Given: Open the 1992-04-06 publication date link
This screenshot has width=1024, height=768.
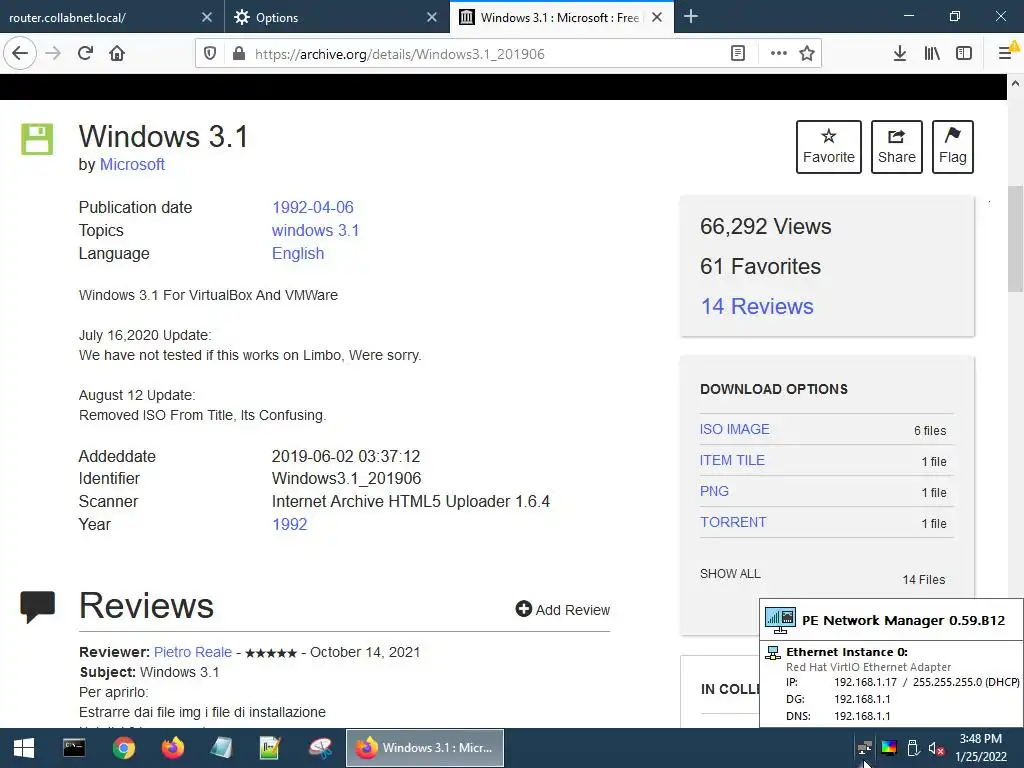Looking at the screenshot, I should tap(313, 207).
